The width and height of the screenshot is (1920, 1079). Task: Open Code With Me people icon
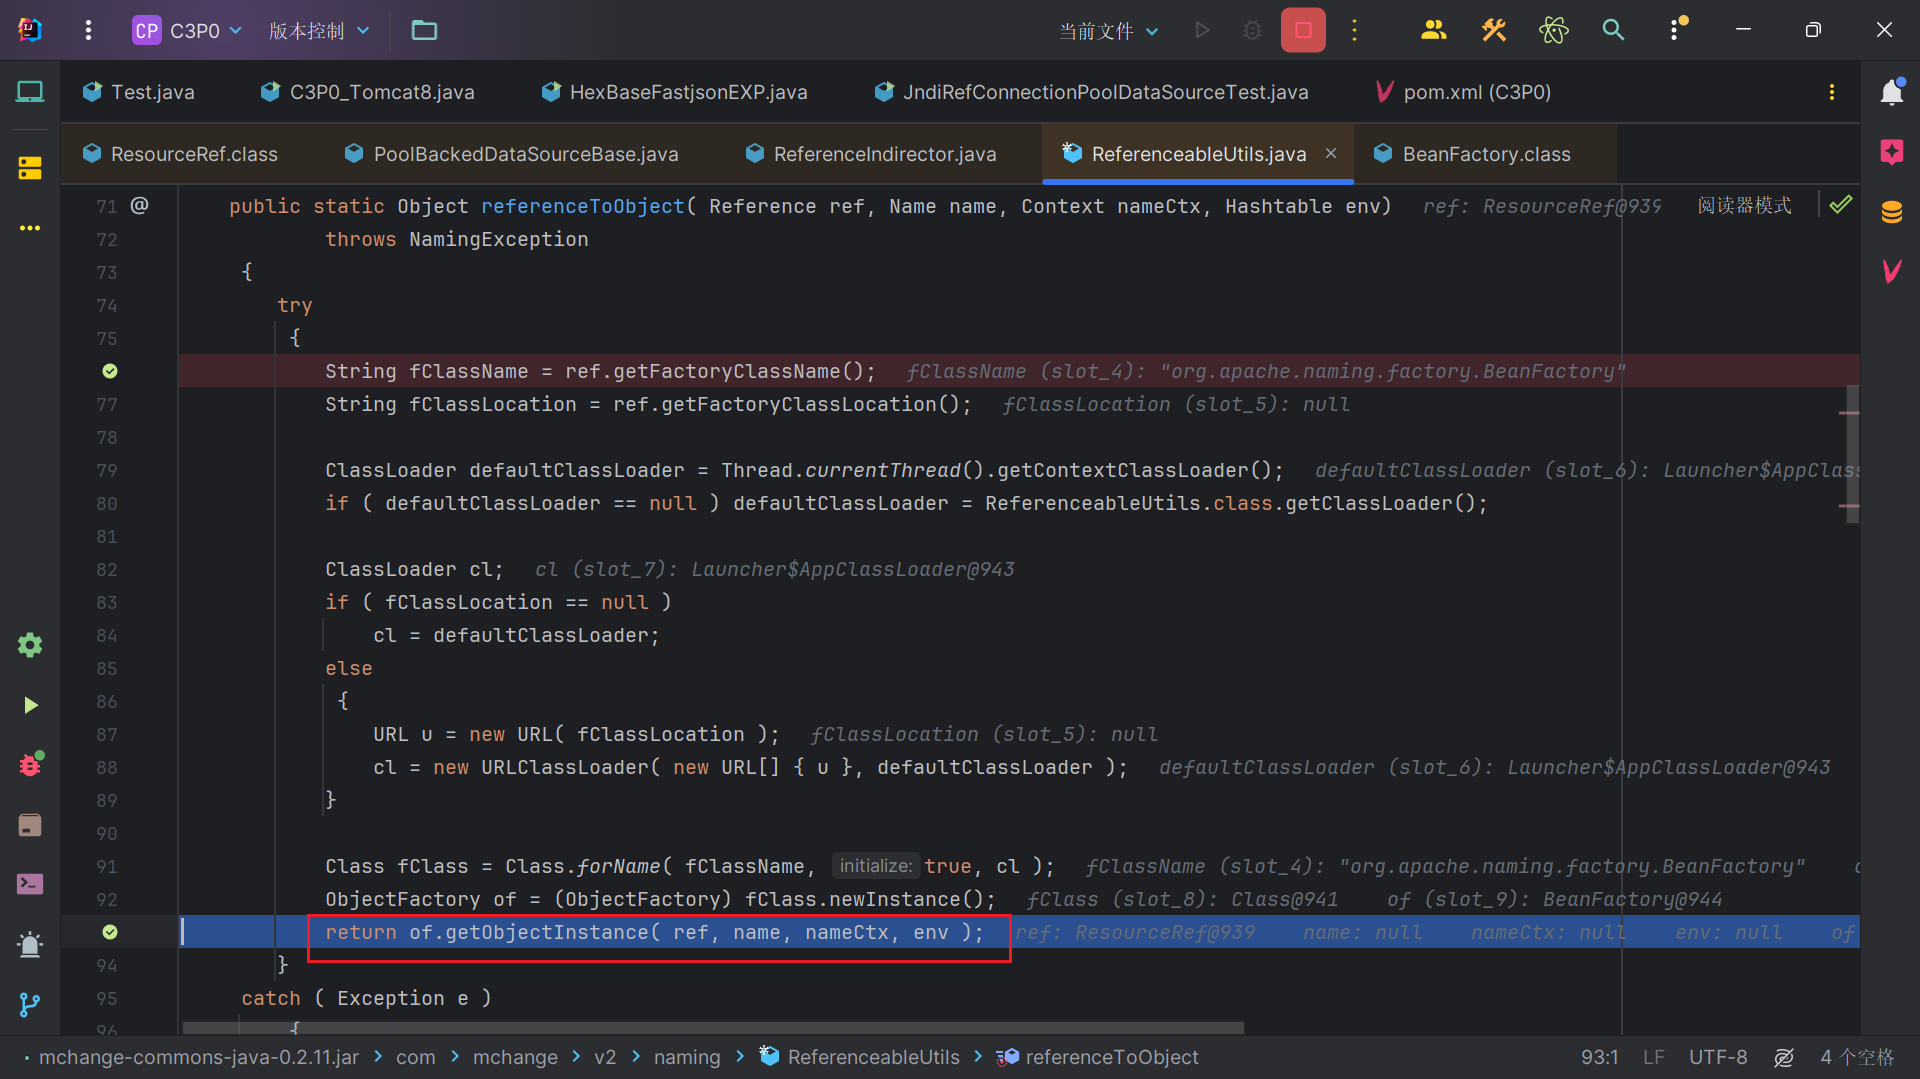tap(1434, 30)
